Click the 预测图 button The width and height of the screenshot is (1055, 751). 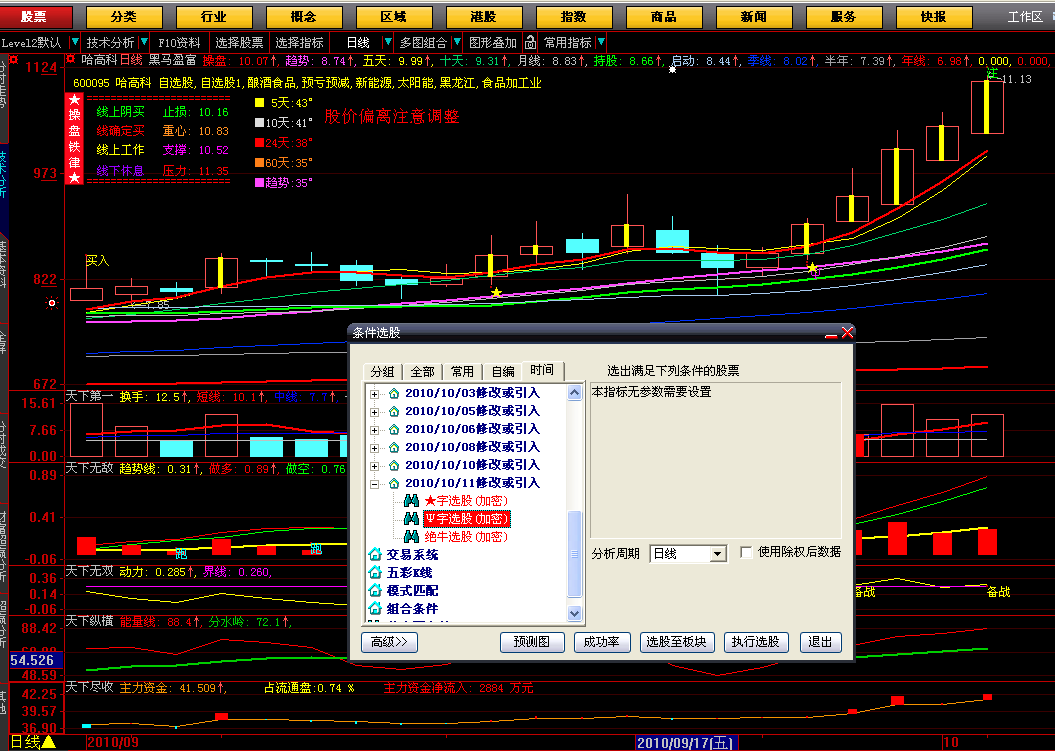coord(532,642)
